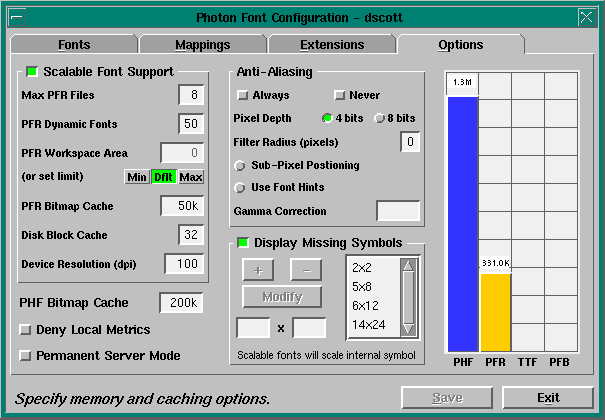Click the plus symbol add button

[x=258, y=270]
